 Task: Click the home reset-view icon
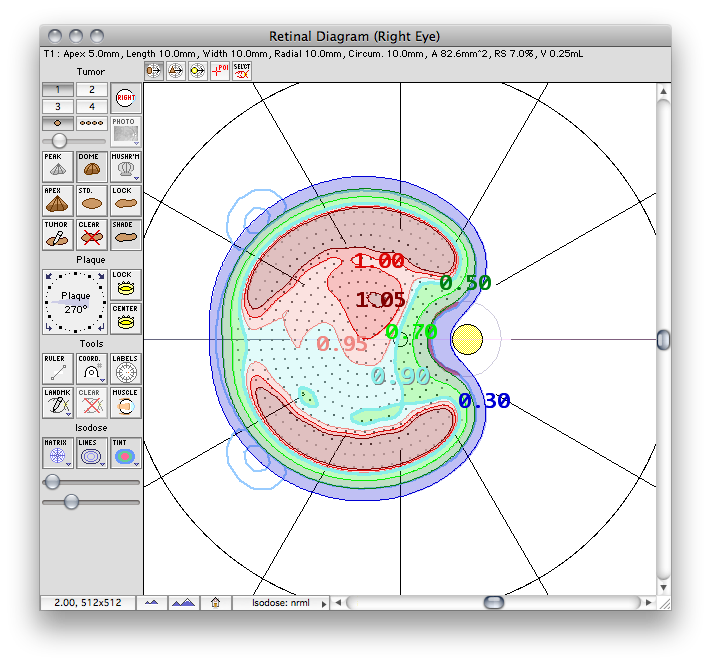pos(215,603)
